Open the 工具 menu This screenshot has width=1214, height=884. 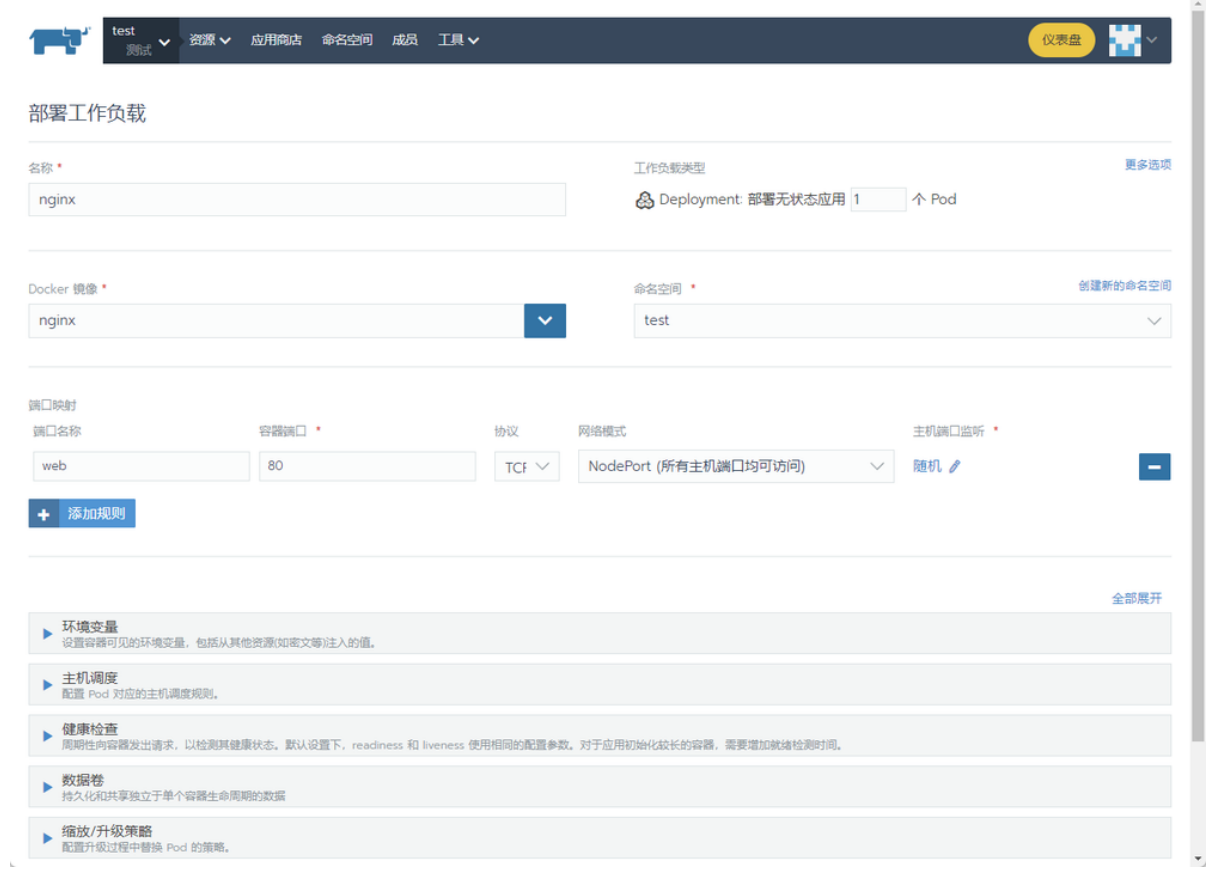click(x=457, y=40)
